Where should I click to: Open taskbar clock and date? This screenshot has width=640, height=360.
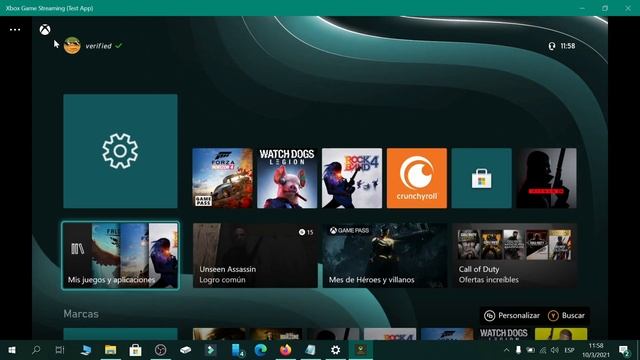(596, 350)
